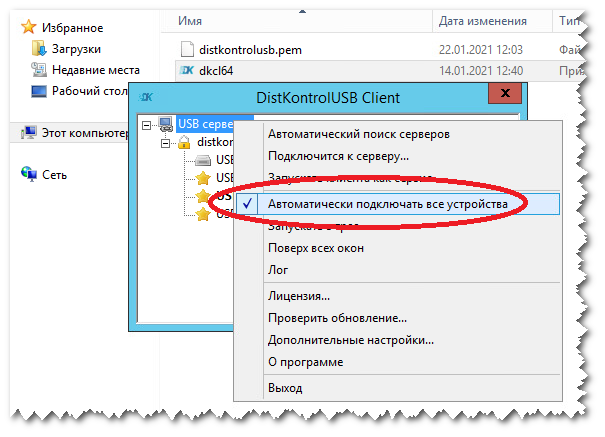Close the DistKontrolUSB Client window
The image size is (605, 437).
(x=505, y=93)
